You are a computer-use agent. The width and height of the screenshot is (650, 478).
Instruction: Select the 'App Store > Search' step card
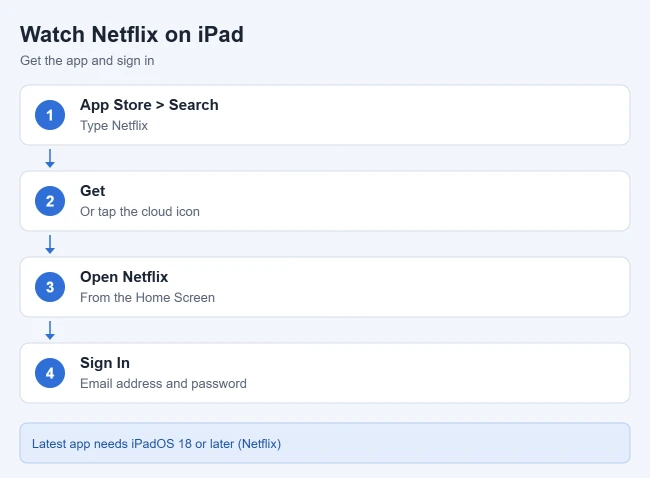tap(325, 115)
